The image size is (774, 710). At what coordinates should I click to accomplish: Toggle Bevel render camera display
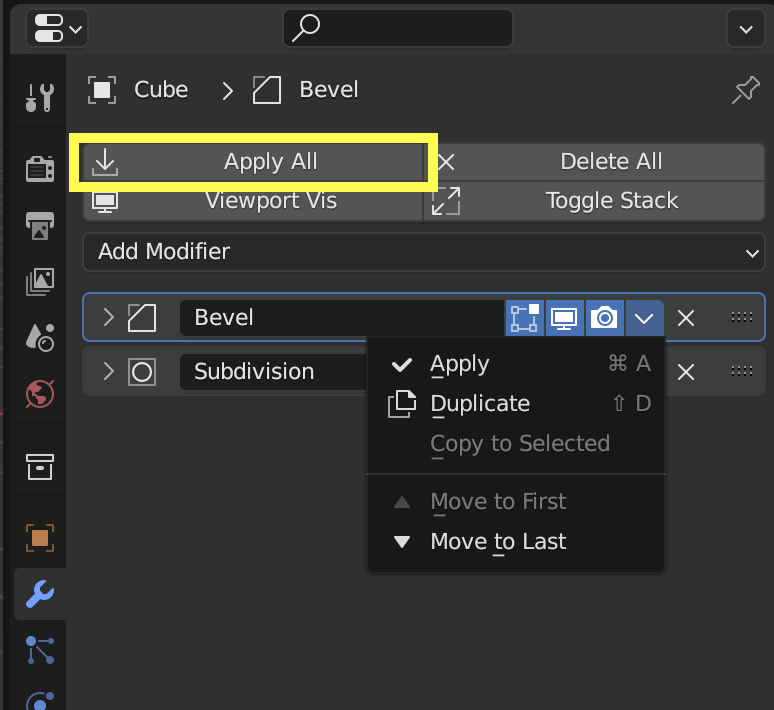point(605,318)
